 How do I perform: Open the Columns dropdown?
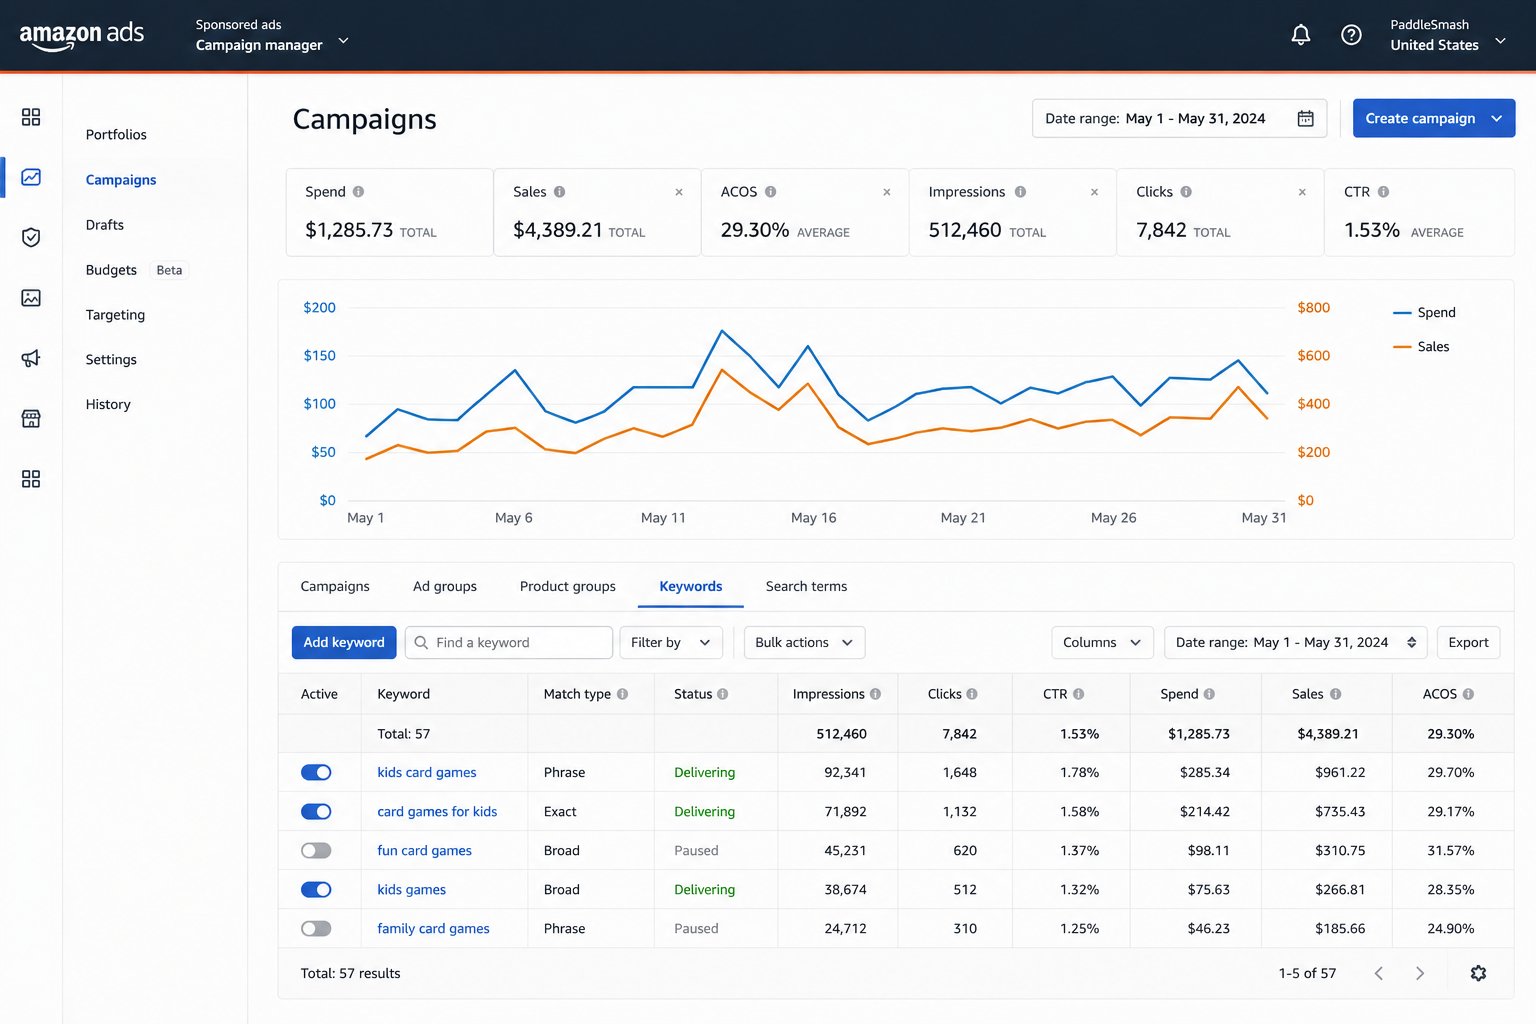click(1102, 642)
